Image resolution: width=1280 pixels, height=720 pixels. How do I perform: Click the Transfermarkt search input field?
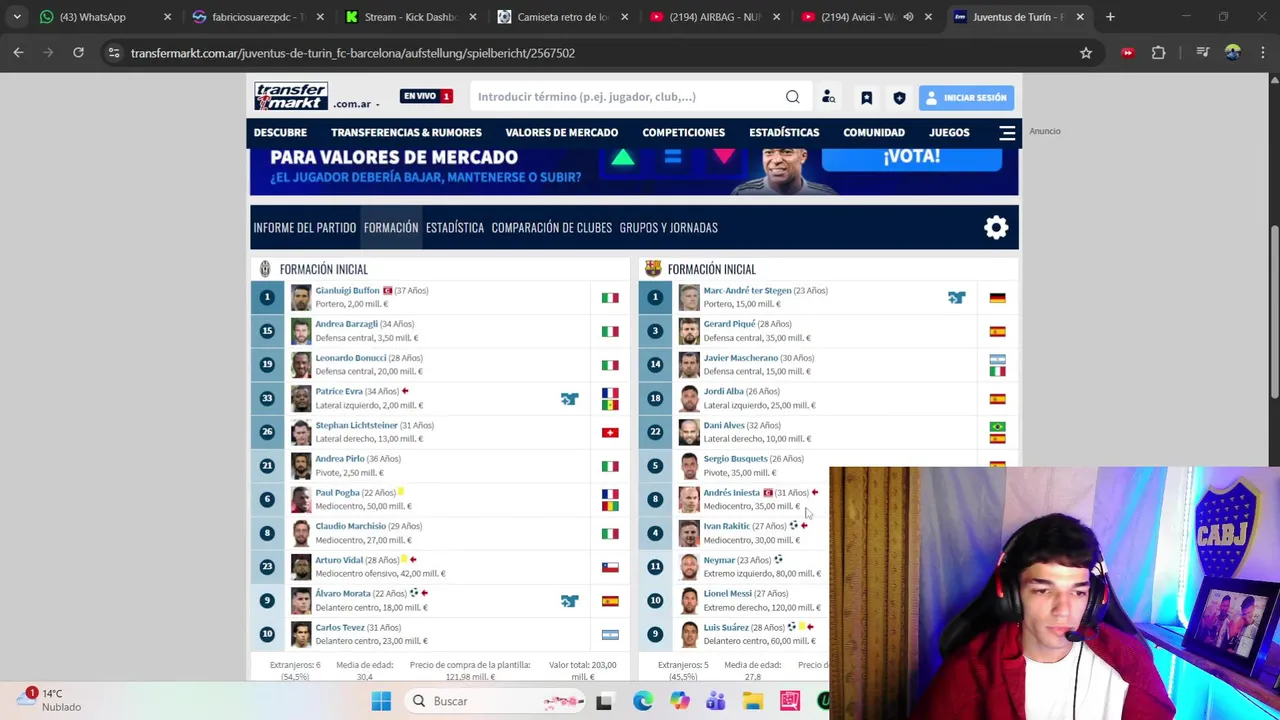coord(628,97)
